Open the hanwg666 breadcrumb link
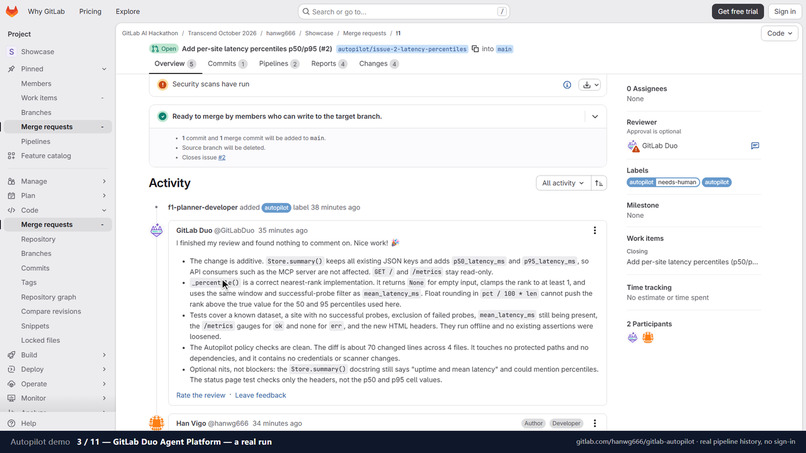The image size is (806, 453). coord(281,33)
